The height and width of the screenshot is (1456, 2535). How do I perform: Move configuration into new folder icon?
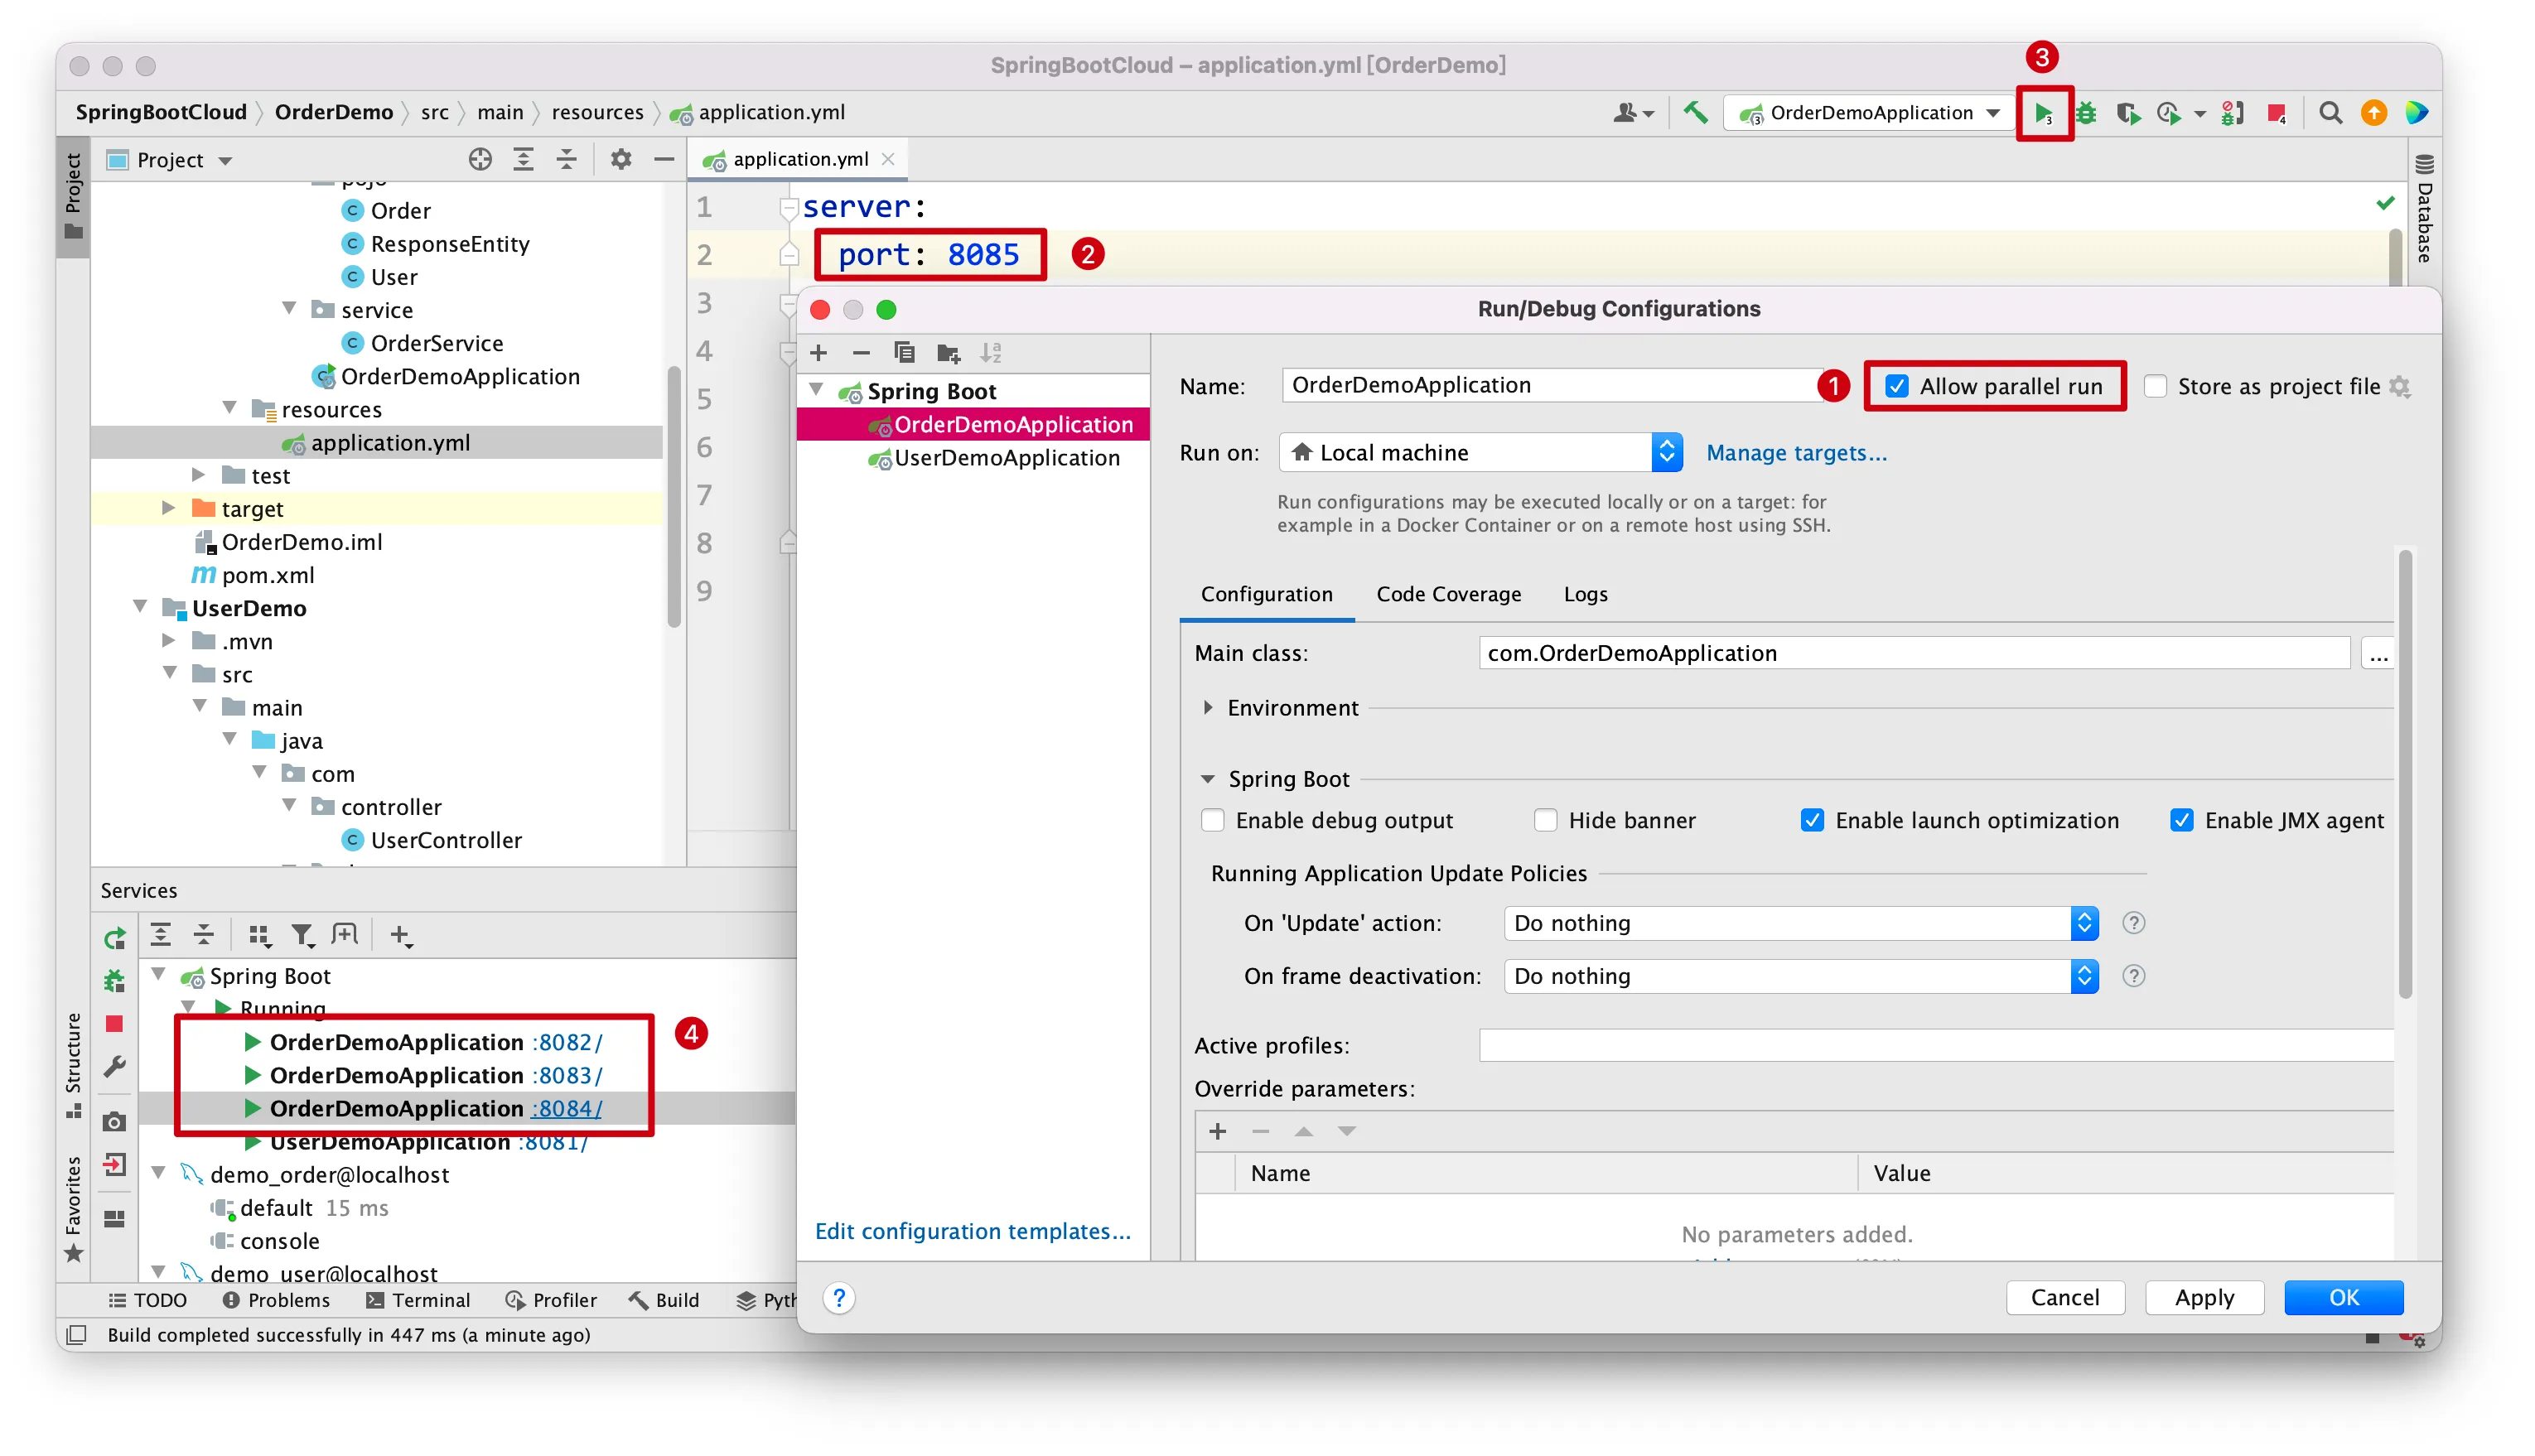pos(948,353)
